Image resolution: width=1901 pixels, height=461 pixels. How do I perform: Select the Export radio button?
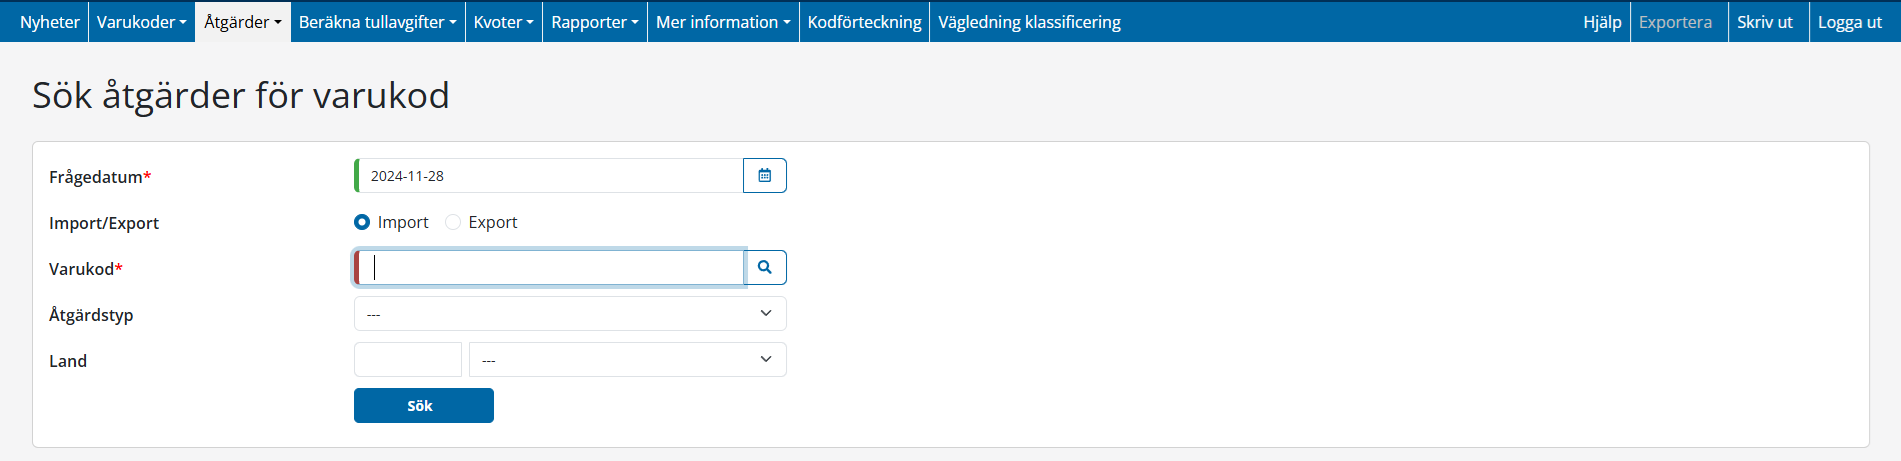pos(453,222)
